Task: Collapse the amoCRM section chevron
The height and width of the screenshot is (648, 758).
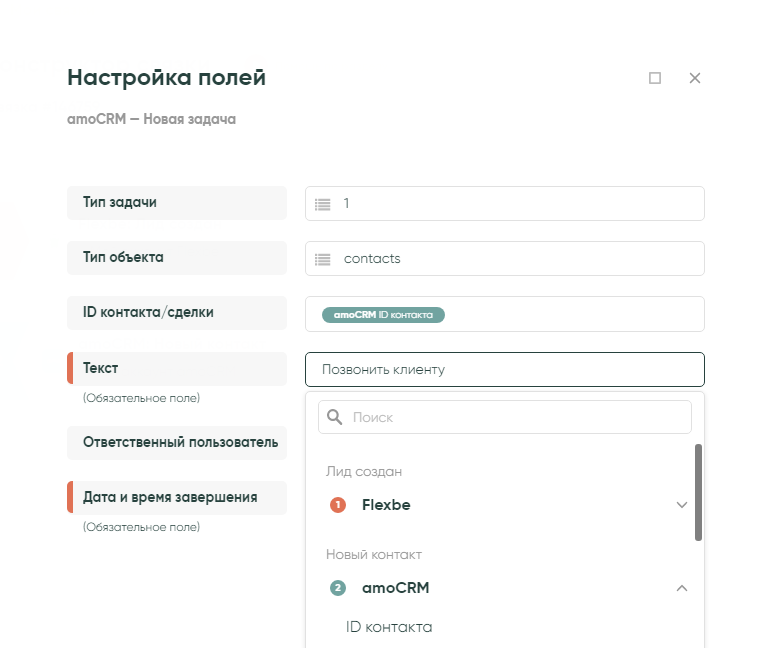Action: pos(682,588)
